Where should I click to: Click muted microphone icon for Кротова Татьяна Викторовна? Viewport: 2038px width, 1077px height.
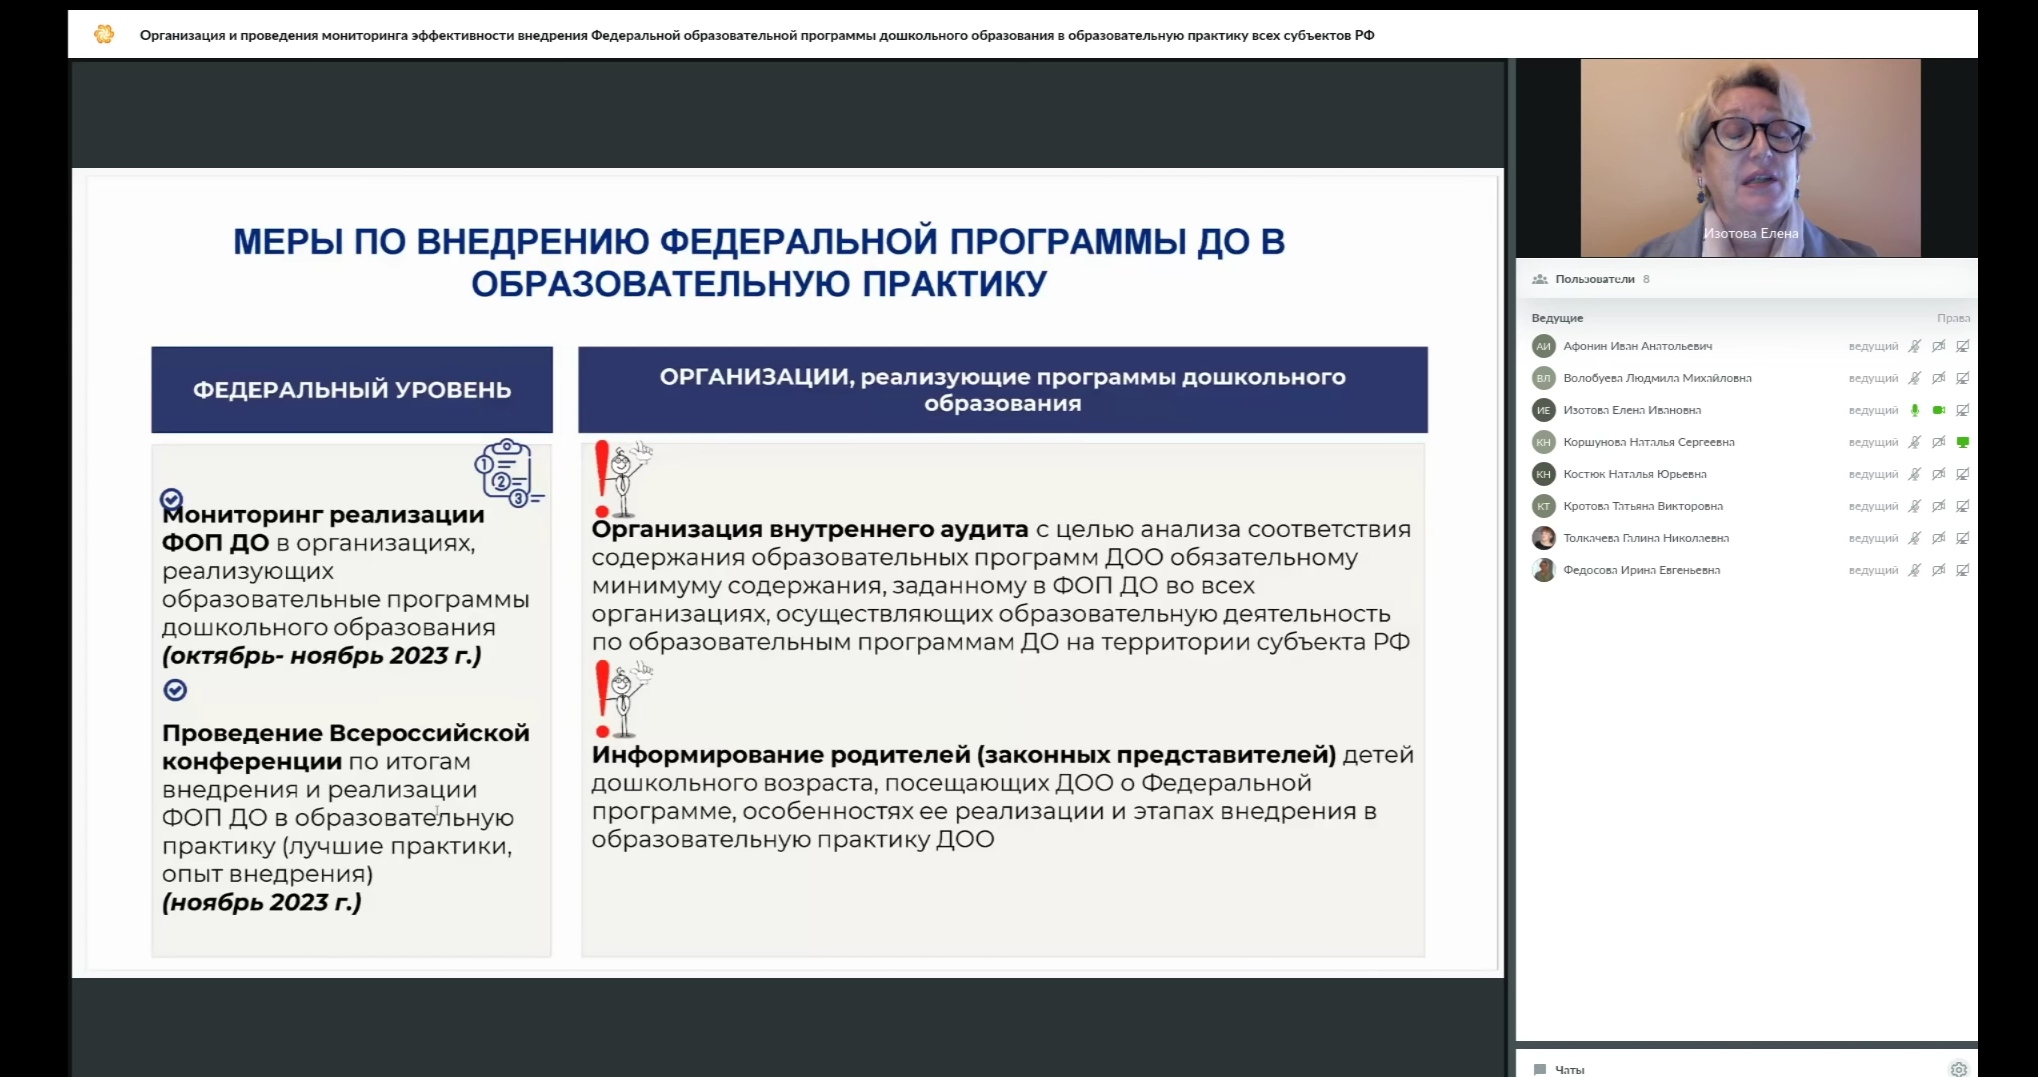pyautogui.click(x=1914, y=506)
